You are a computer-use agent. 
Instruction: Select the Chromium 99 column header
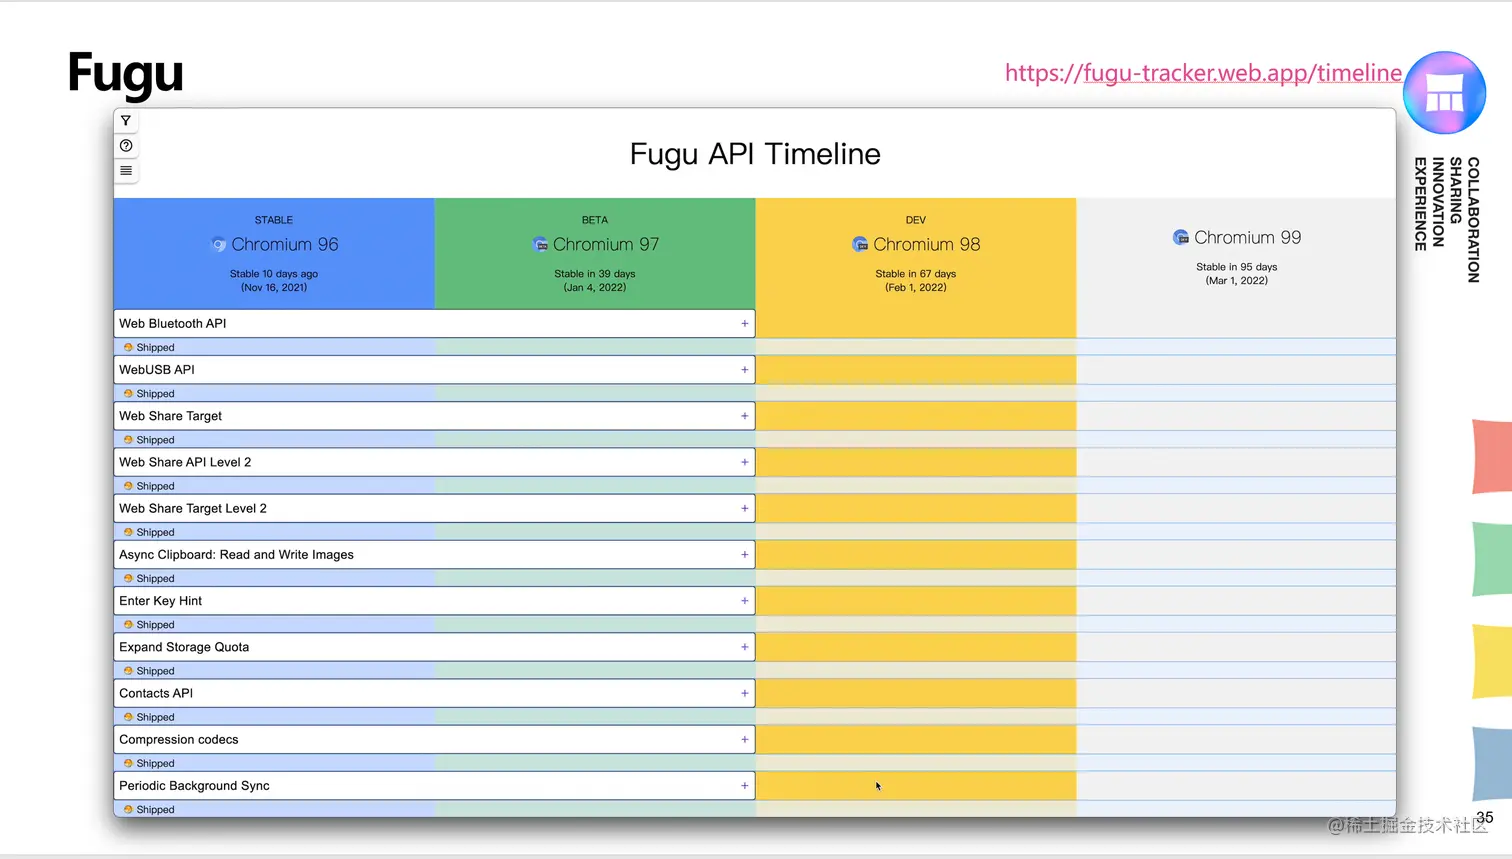coord(1237,253)
